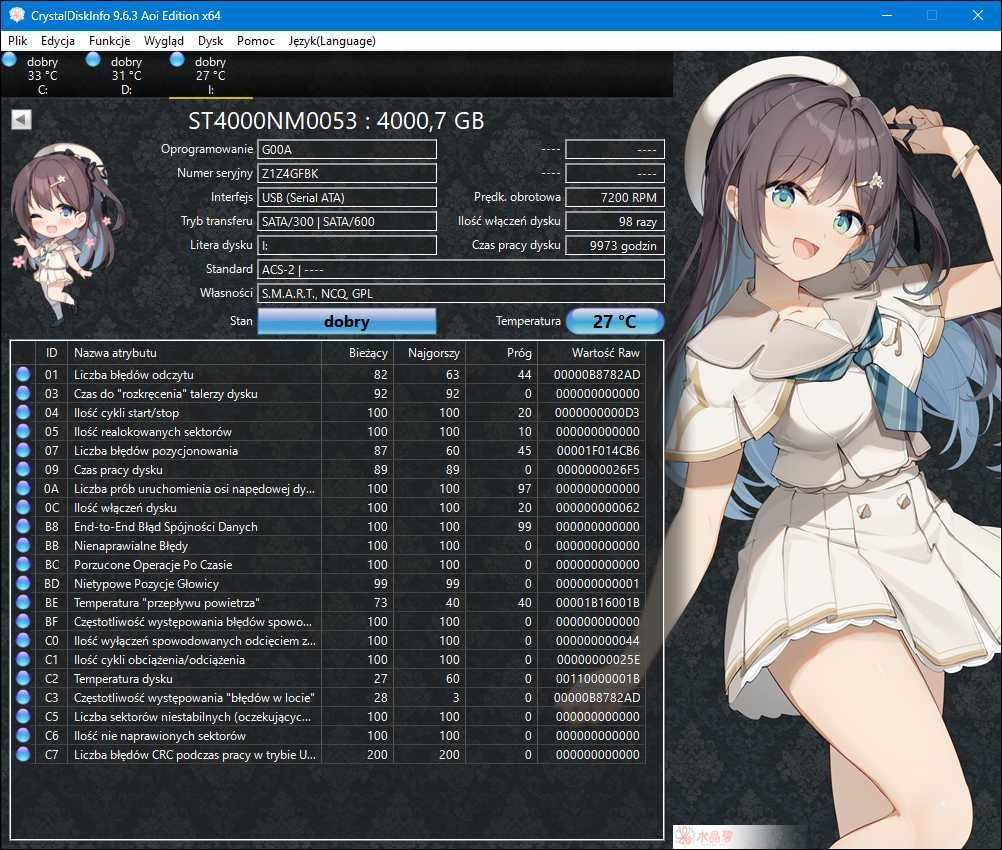Click the Najgorszy column header

click(428, 353)
